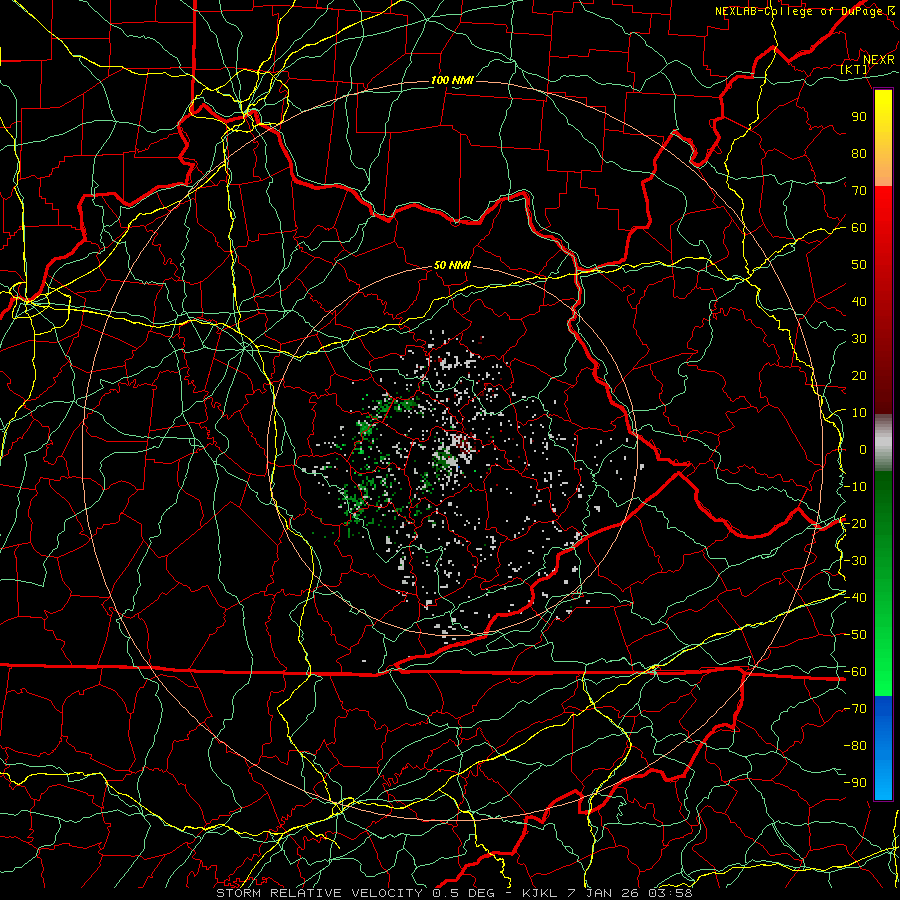Screen dimensions: 900x900
Task: Click the -70 value on the velocity scale
Action: click(x=855, y=709)
